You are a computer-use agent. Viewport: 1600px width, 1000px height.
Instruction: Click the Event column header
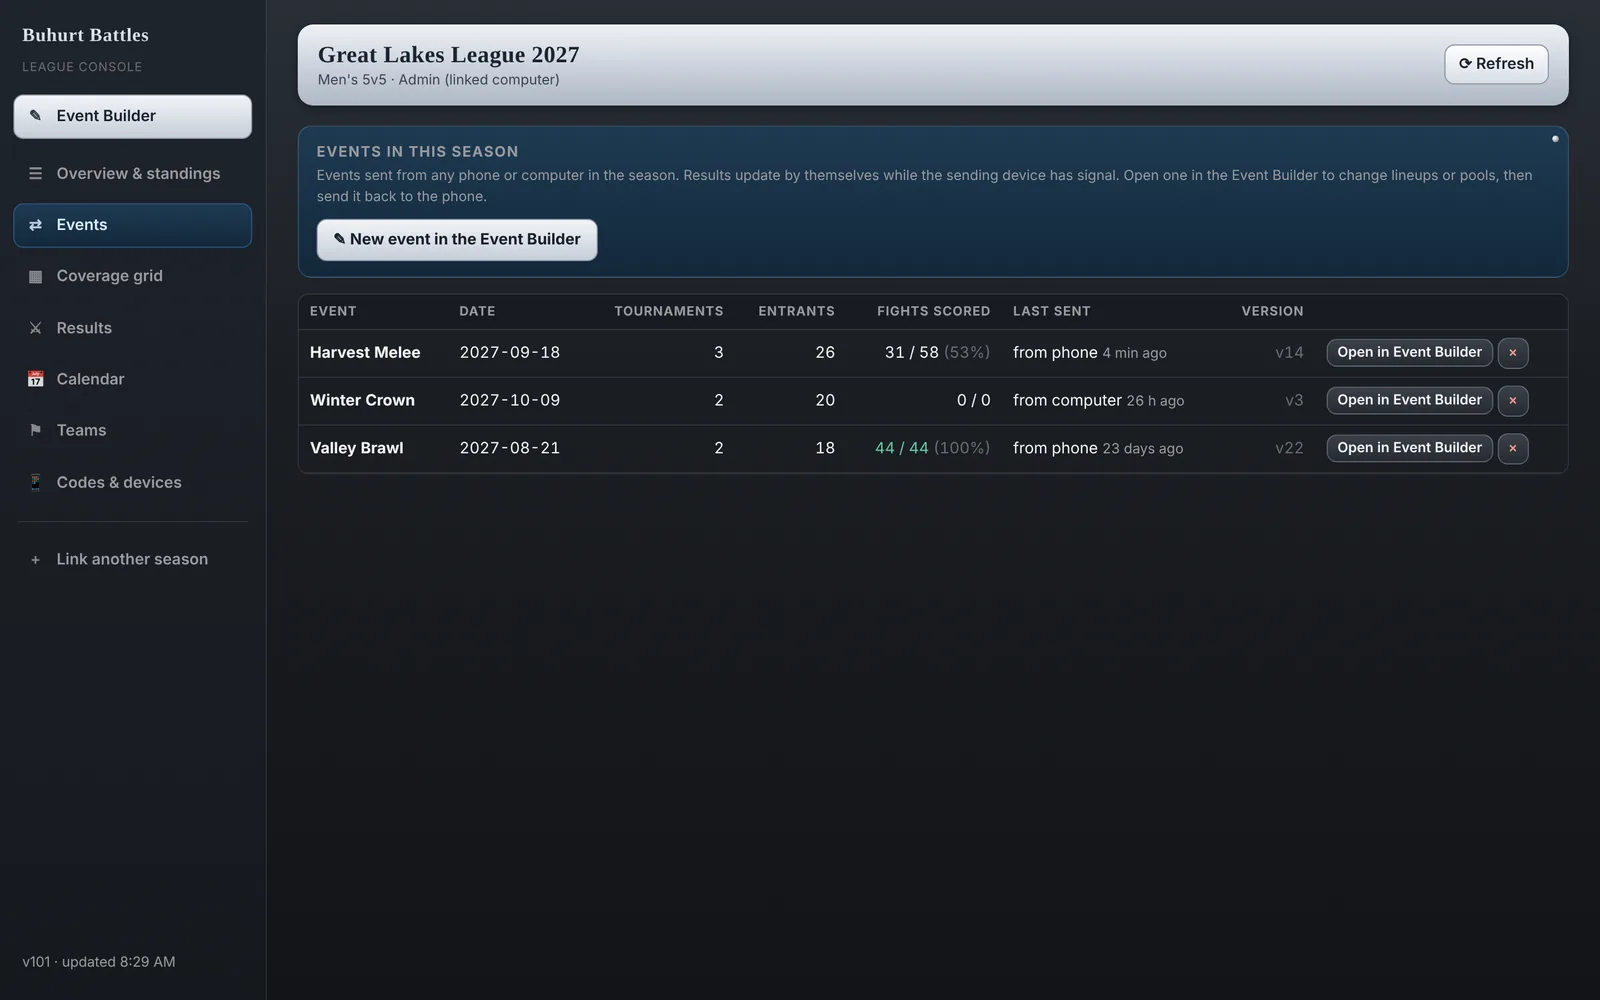(x=333, y=312)
